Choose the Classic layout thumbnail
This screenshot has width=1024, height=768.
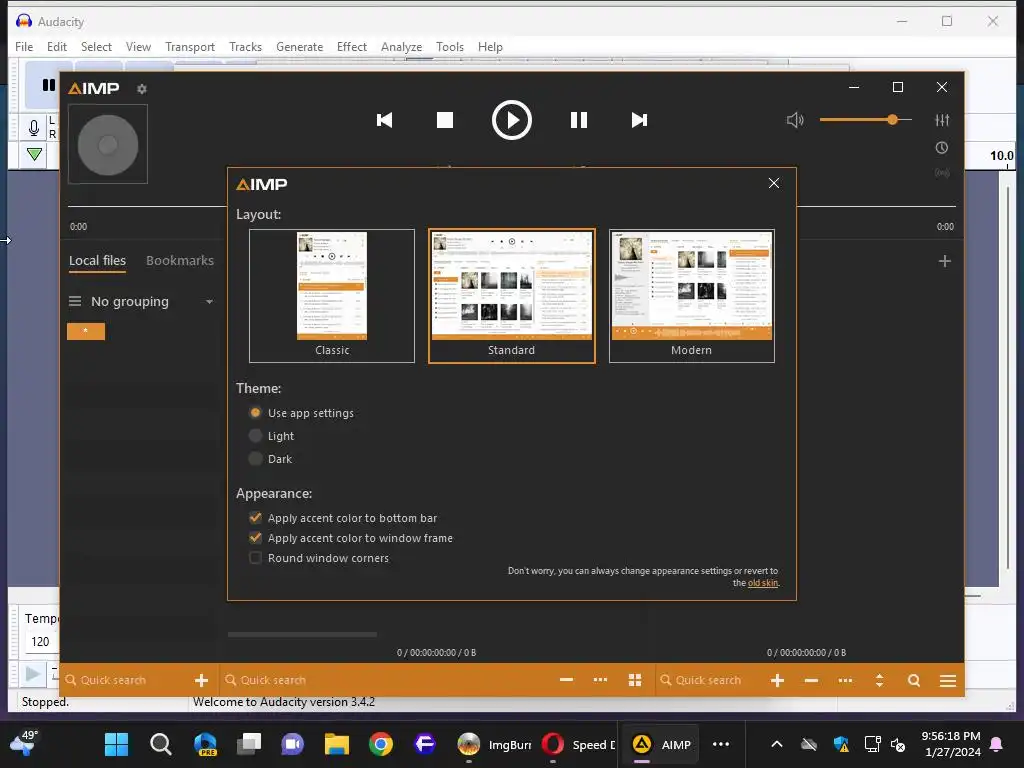[332, 296]
